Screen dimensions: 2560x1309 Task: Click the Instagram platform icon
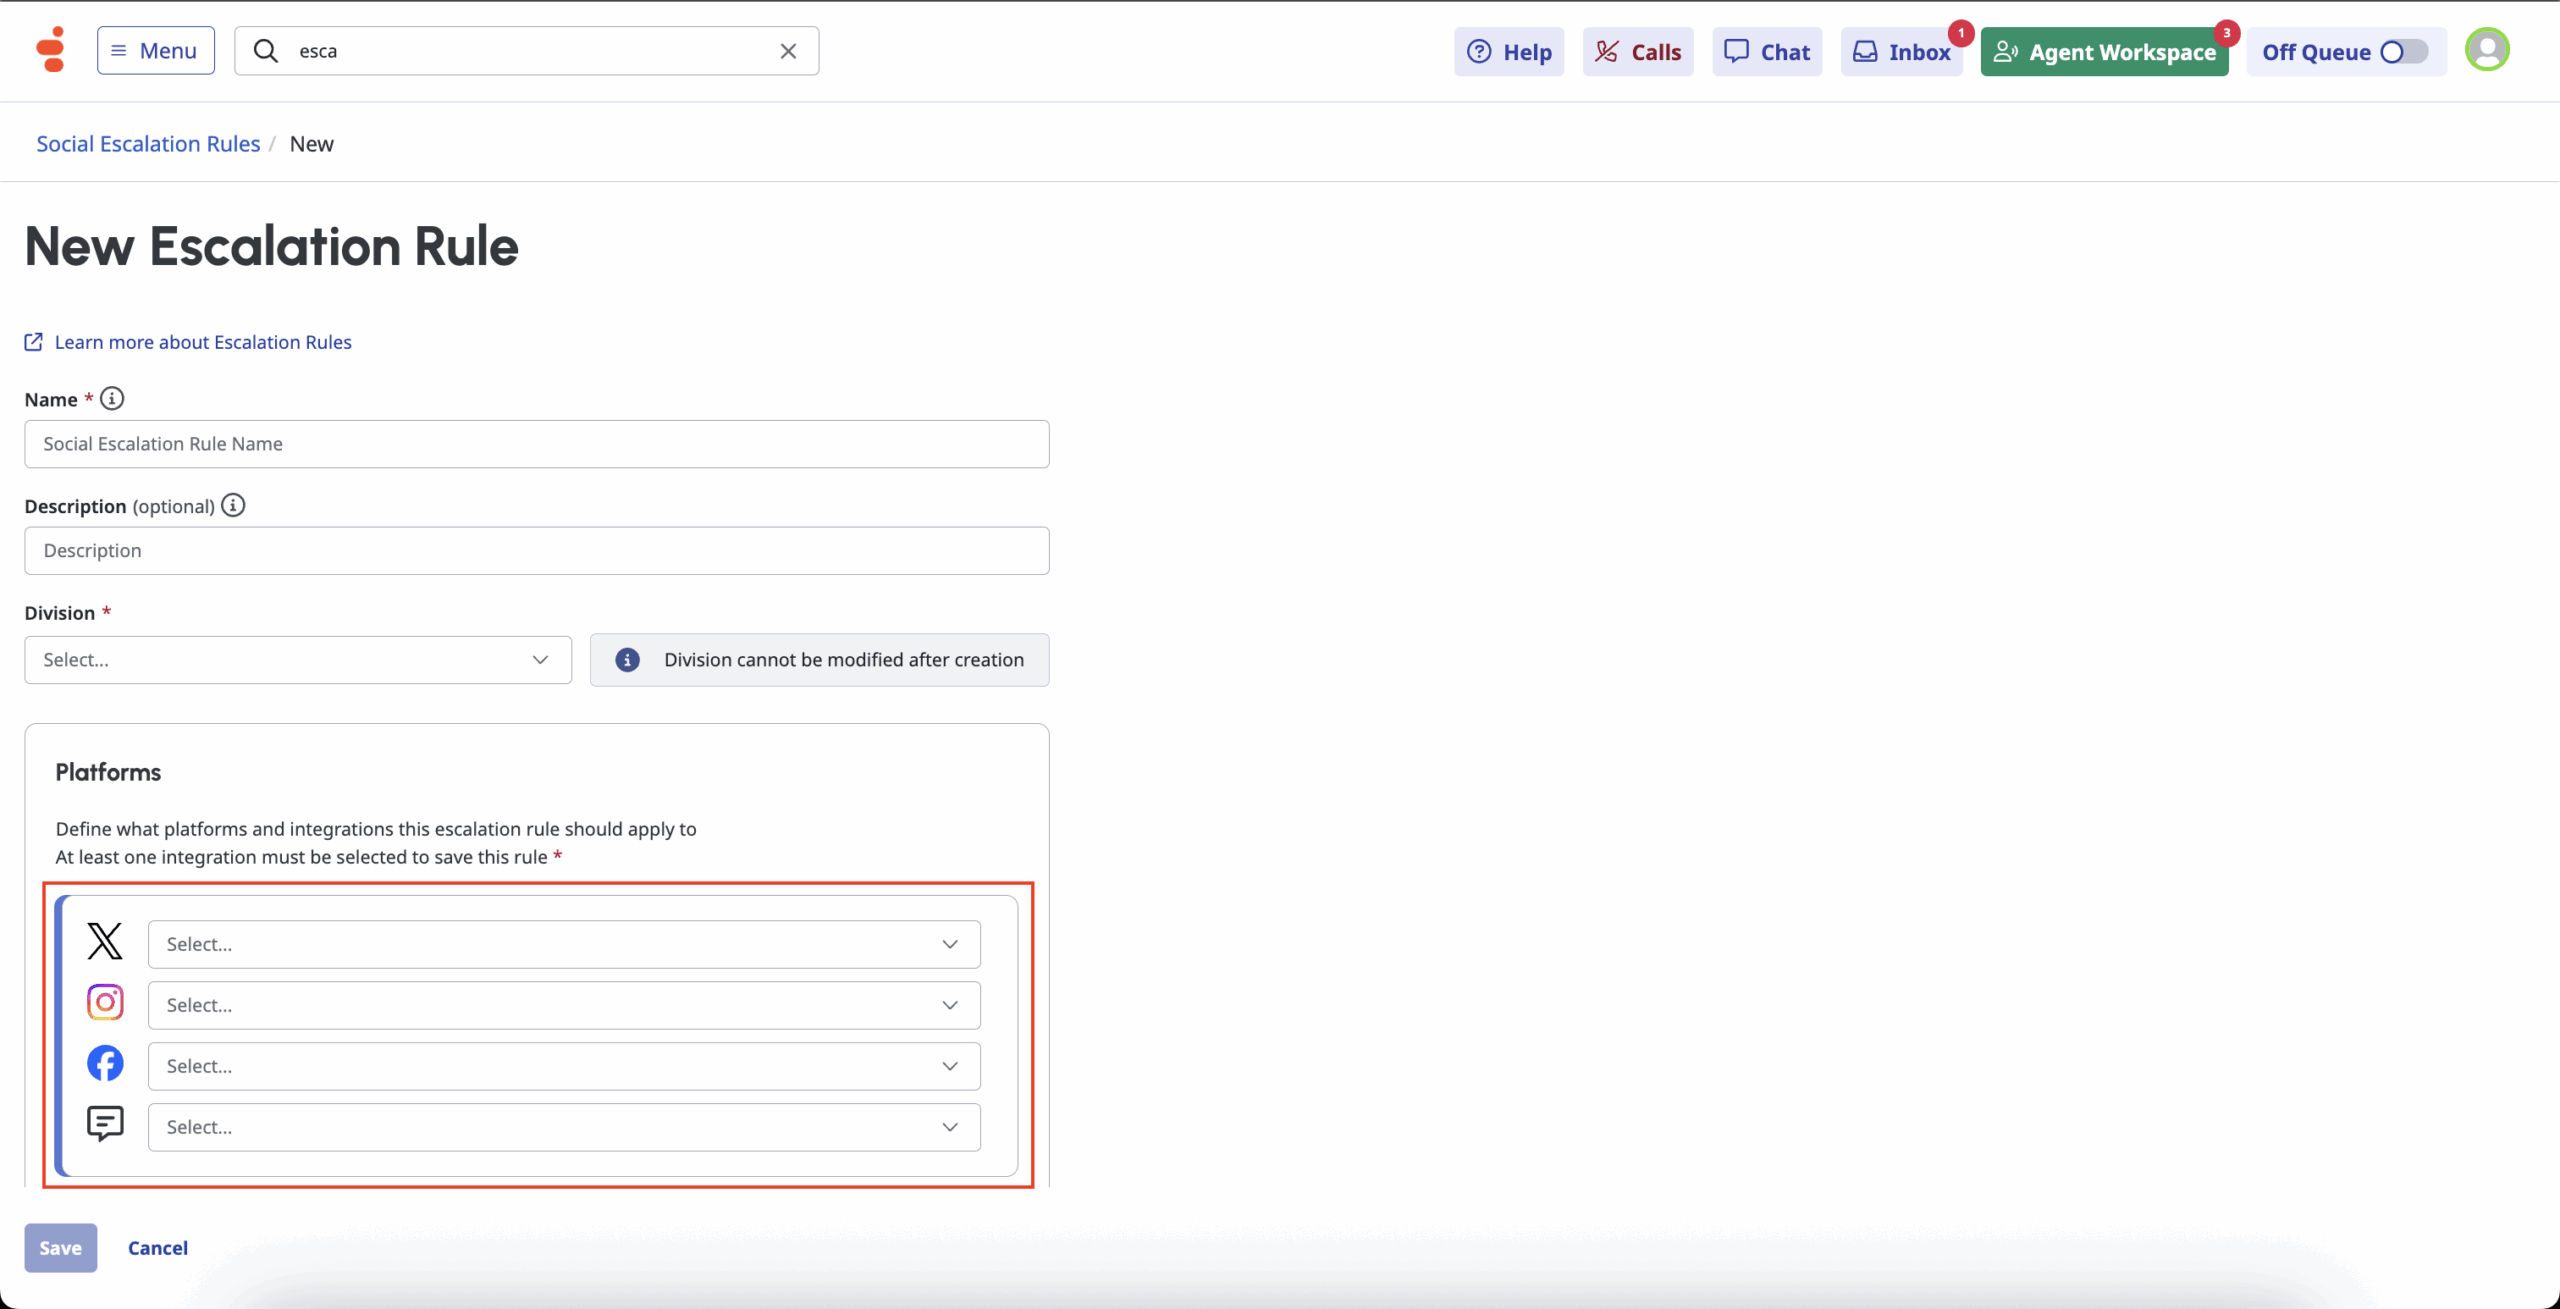coord(105,1002)
